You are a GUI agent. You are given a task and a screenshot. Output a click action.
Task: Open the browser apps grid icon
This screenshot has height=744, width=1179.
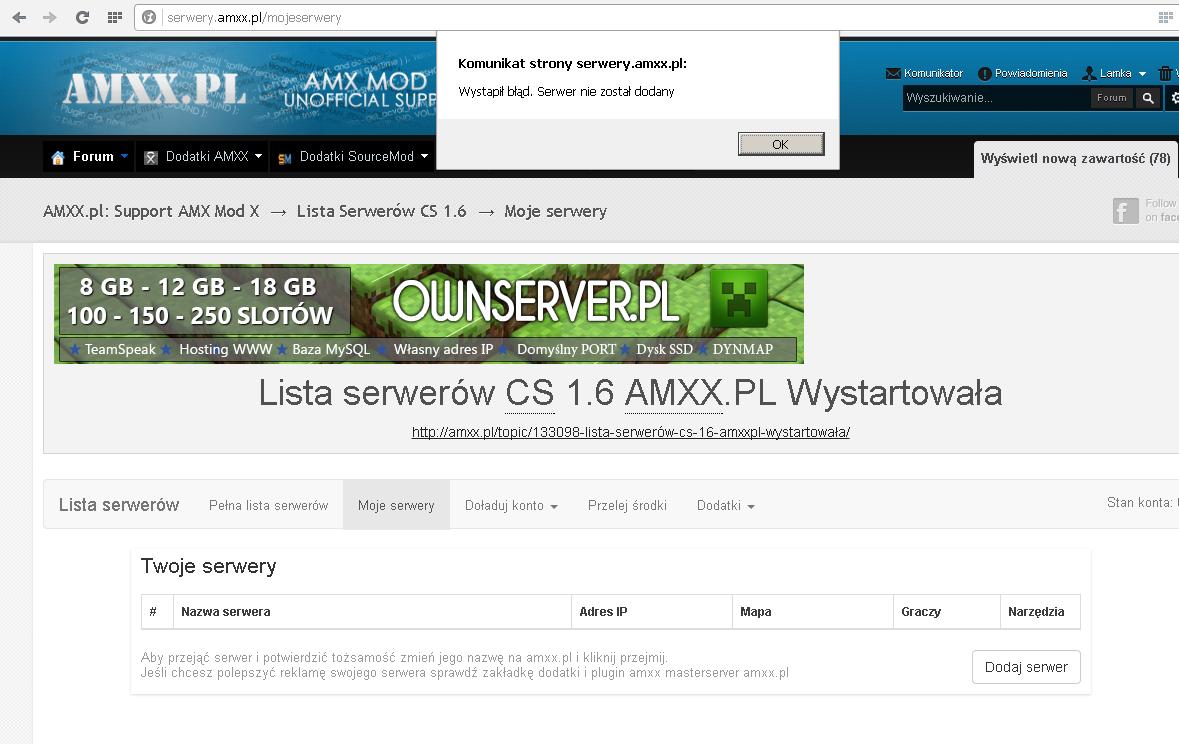[x=115, y=17]
